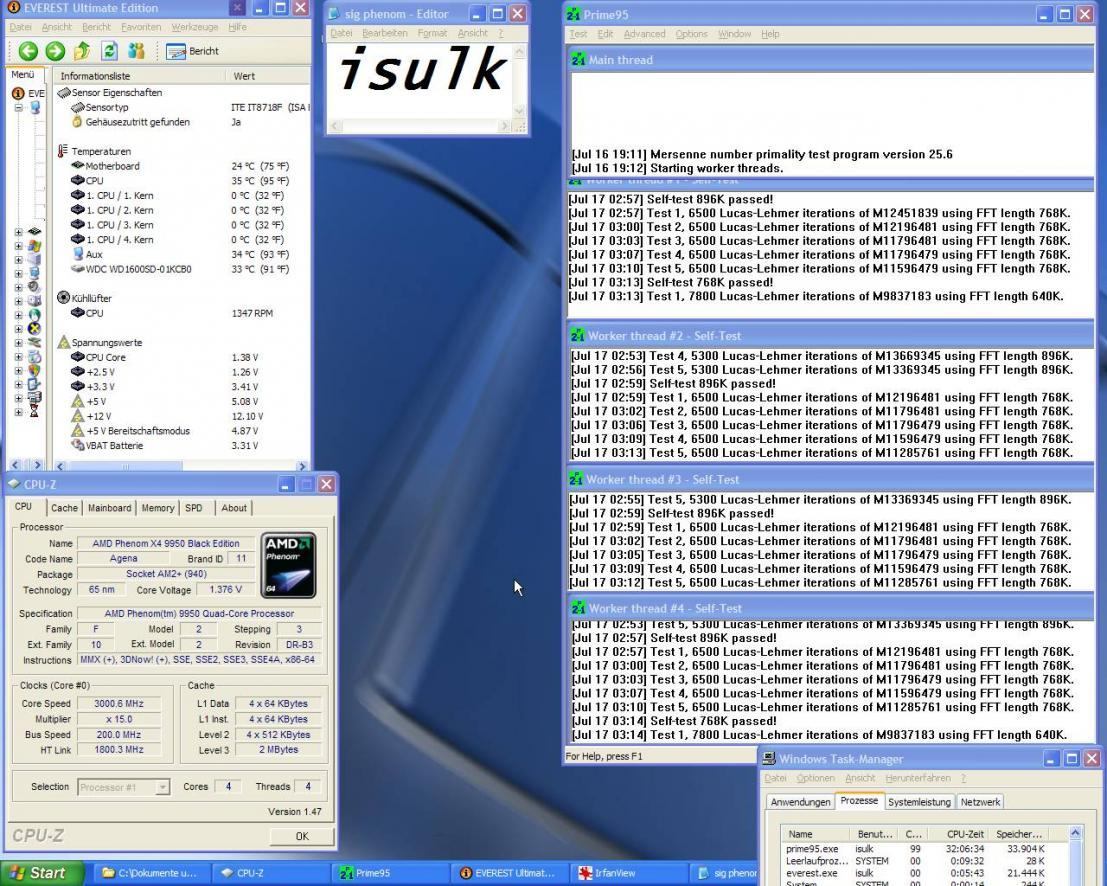Click the Wert column header in EVEREST
The image size is (1107, 886).
tap(268, 76)
